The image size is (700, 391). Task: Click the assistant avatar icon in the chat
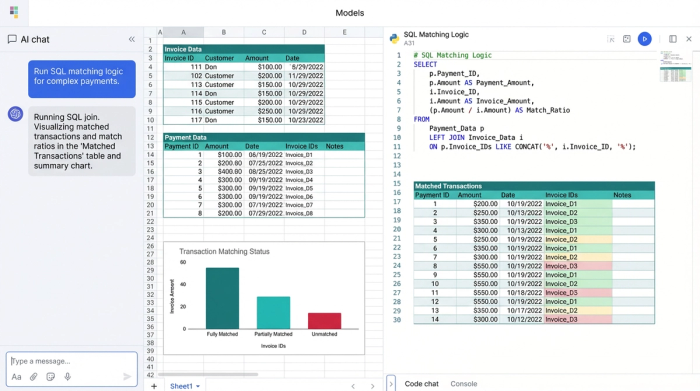15,114
